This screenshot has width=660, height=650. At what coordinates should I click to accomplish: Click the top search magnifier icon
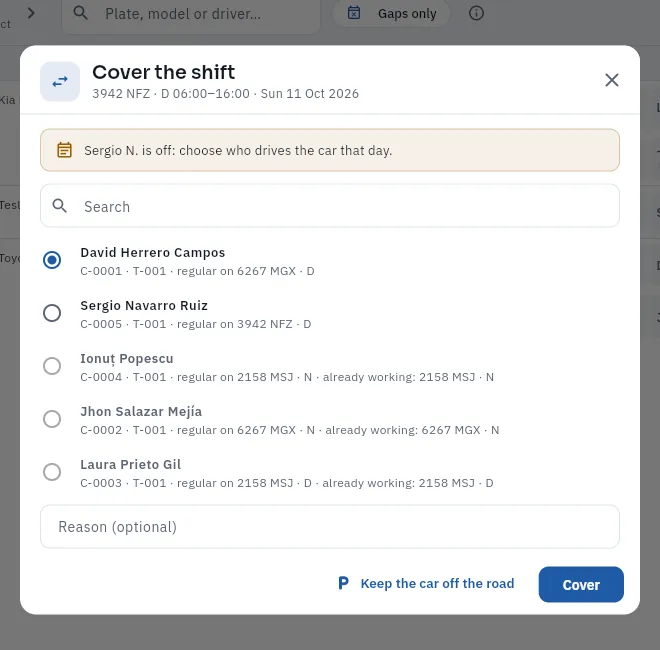tap(80, 13)
